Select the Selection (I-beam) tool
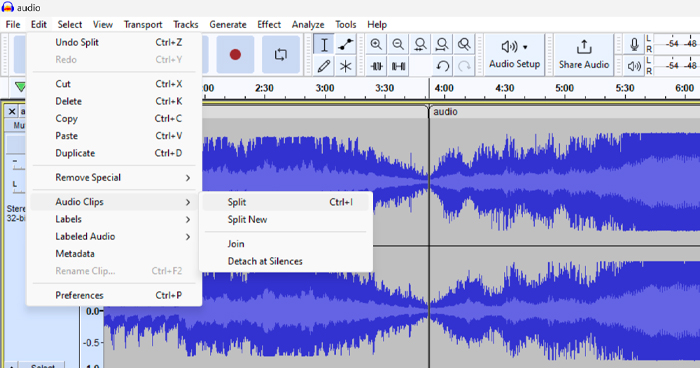 (x=324, y=45)
